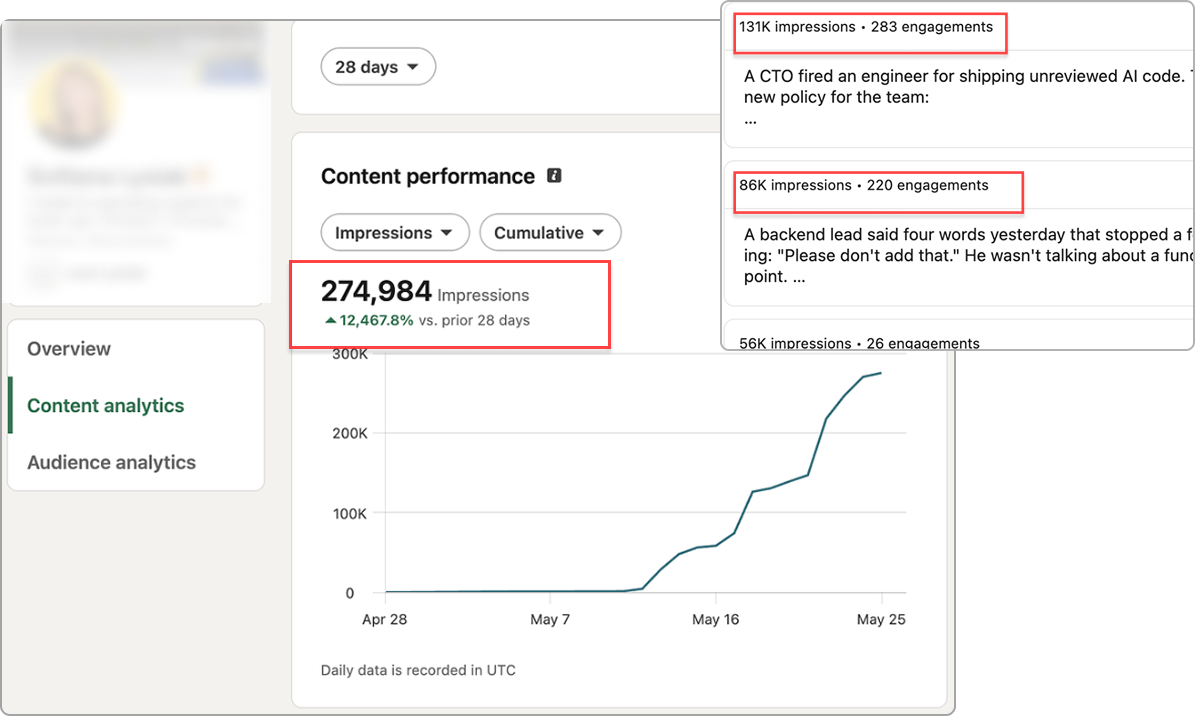
Task: Go to the Overview section
Action: (69, 348)
